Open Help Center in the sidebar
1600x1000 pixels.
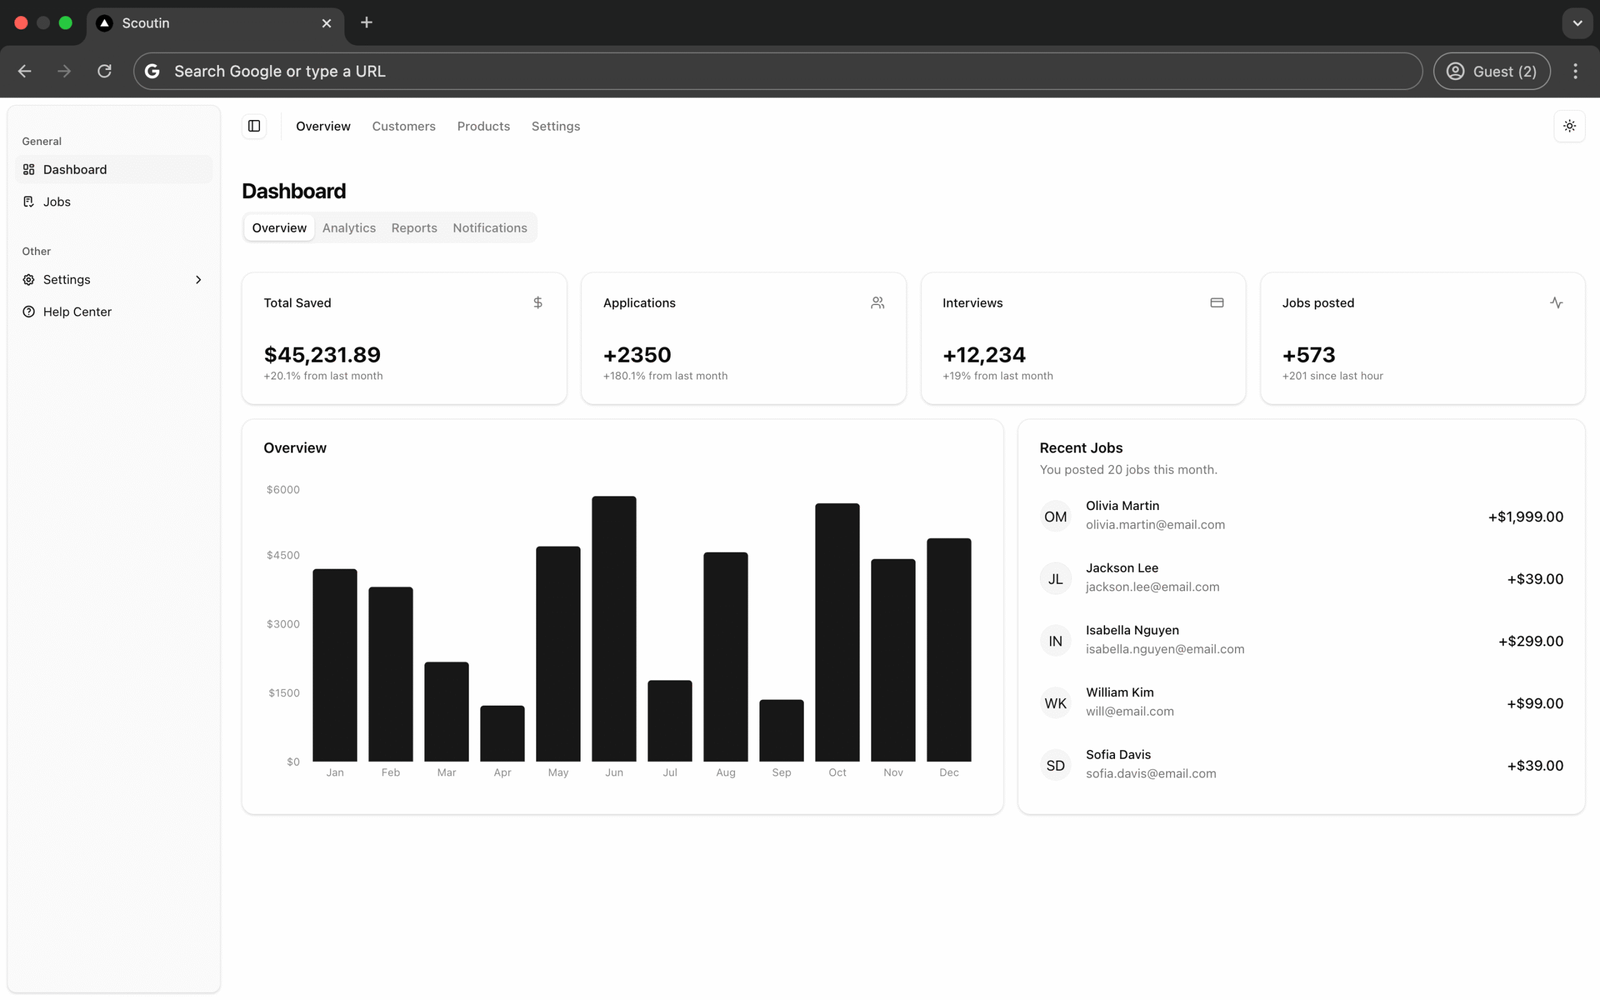click(114, 312)
